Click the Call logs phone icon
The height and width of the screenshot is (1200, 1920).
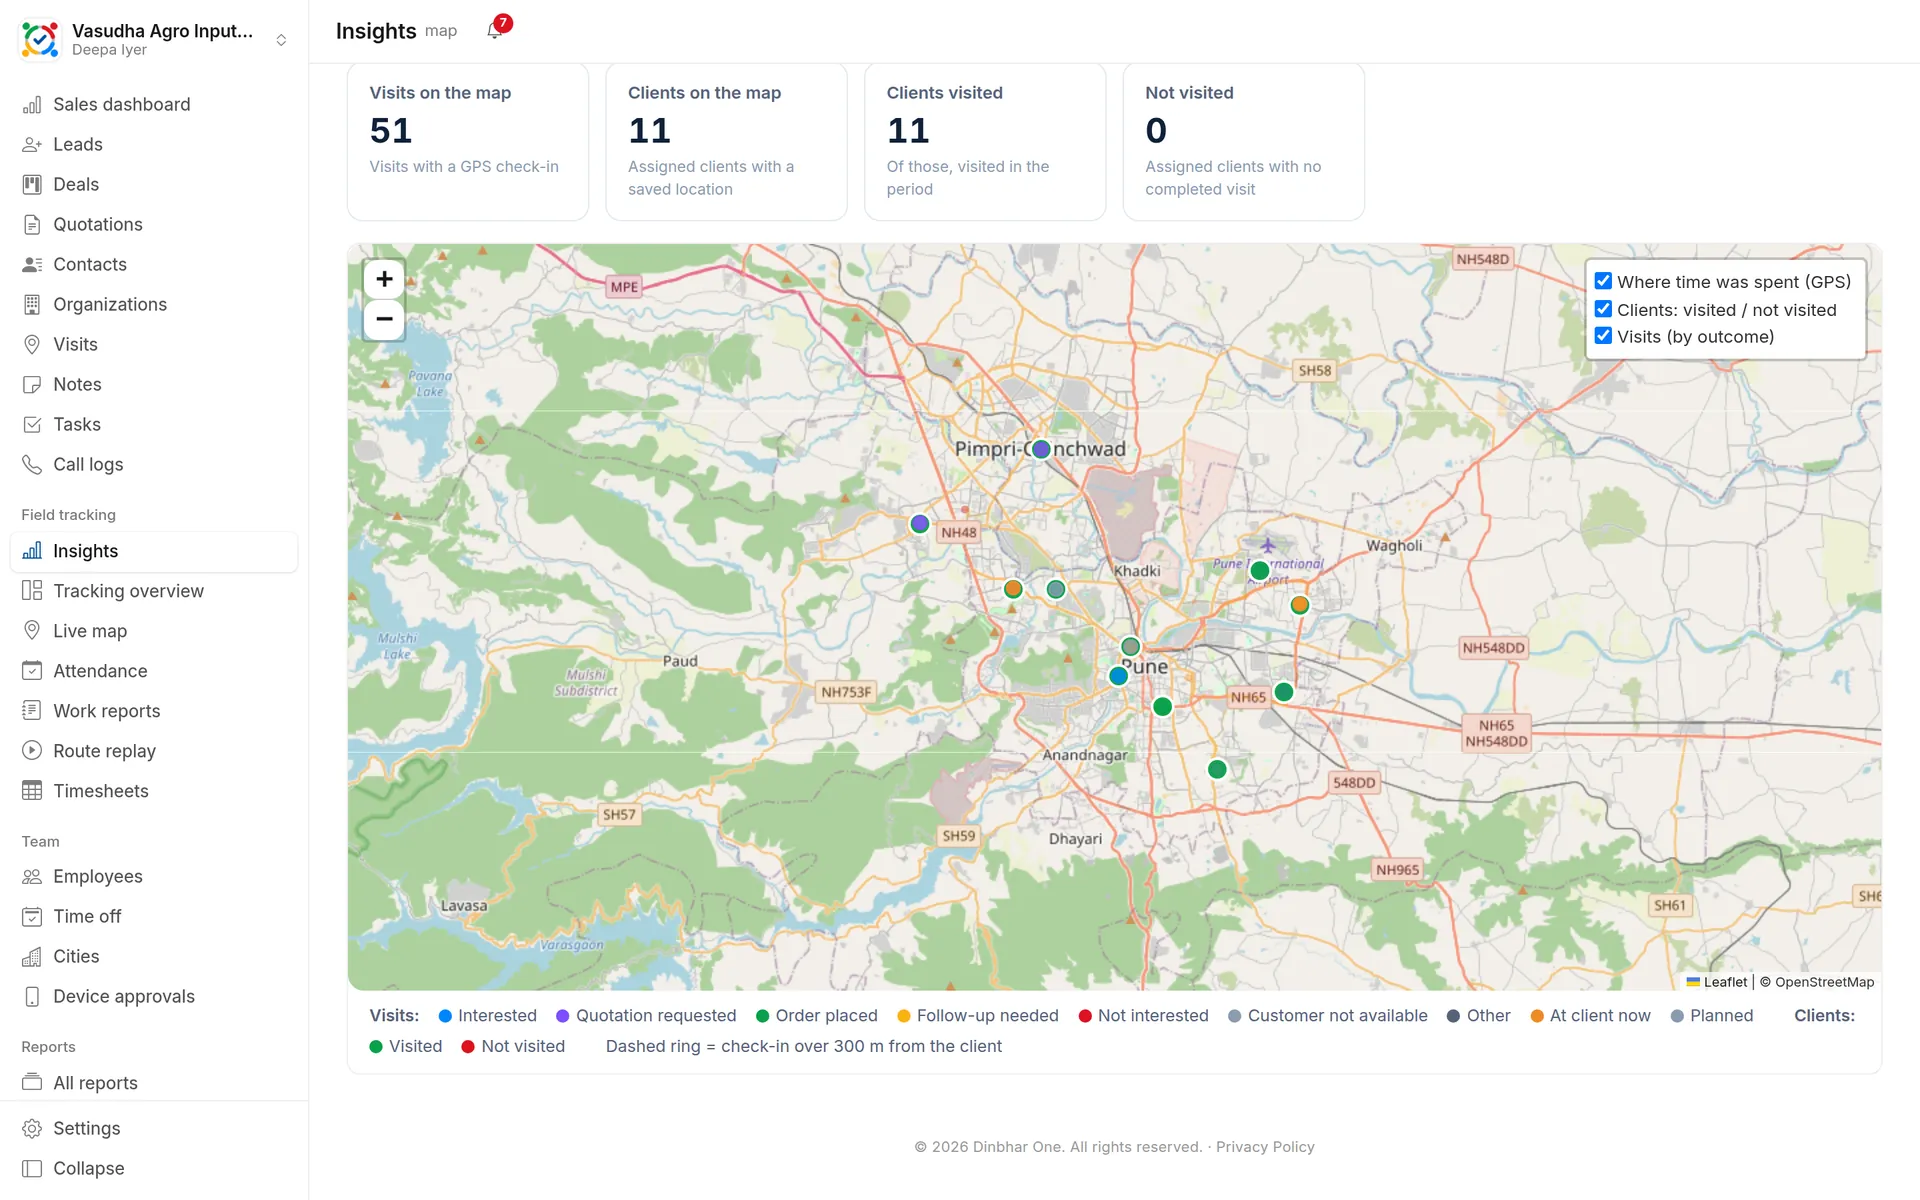32,465
